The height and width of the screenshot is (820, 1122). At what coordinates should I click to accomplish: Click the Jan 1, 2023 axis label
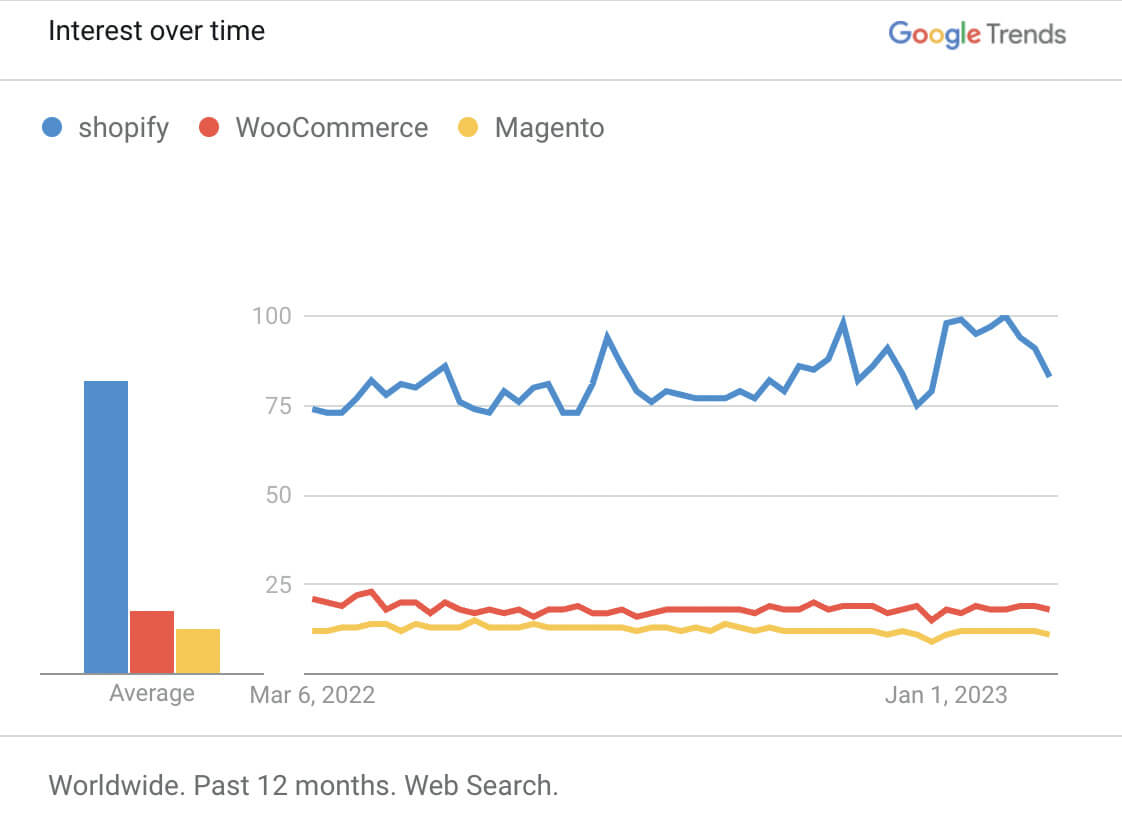(x=946, y=695)
